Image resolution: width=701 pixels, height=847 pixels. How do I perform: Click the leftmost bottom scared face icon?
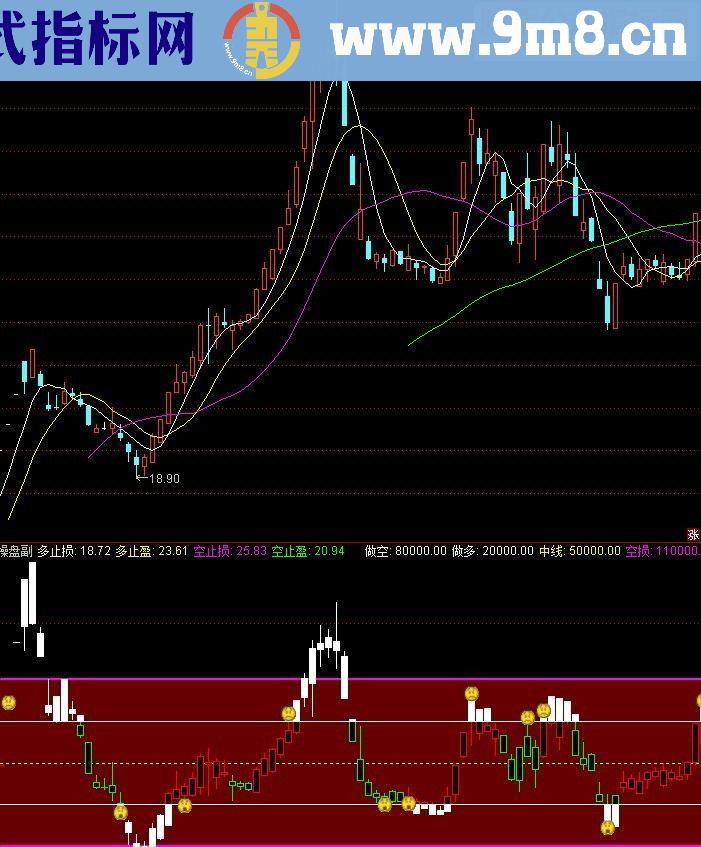click(120, 812)
